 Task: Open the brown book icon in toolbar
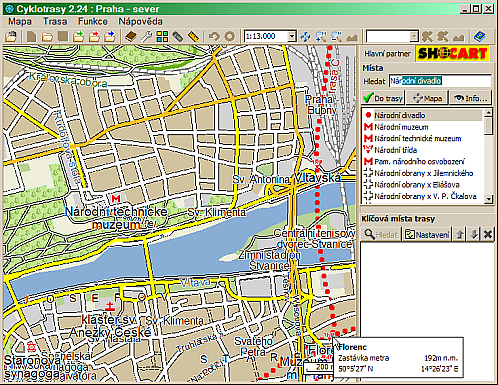click(131, 36)
